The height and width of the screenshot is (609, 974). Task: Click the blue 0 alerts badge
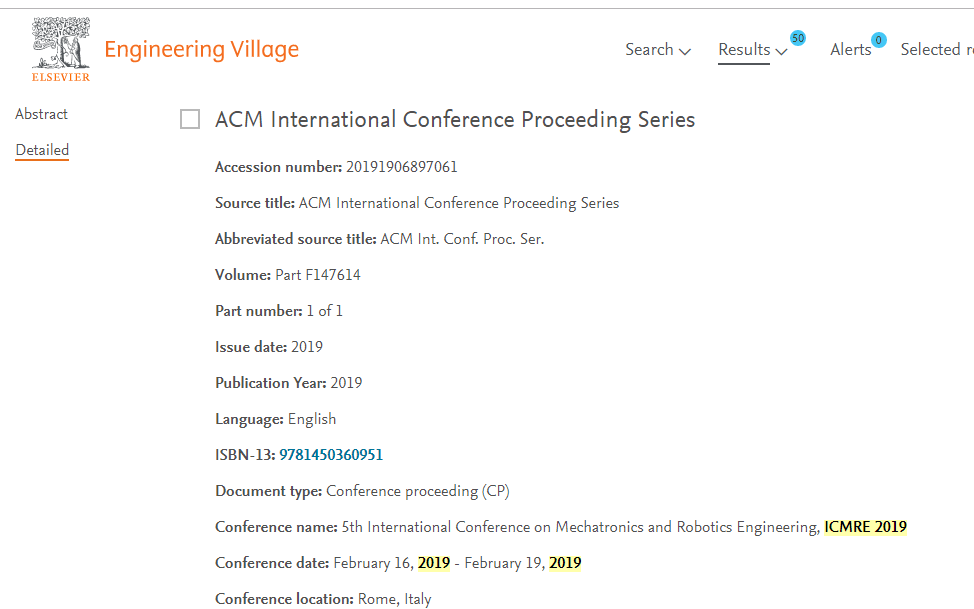[878, 40]
